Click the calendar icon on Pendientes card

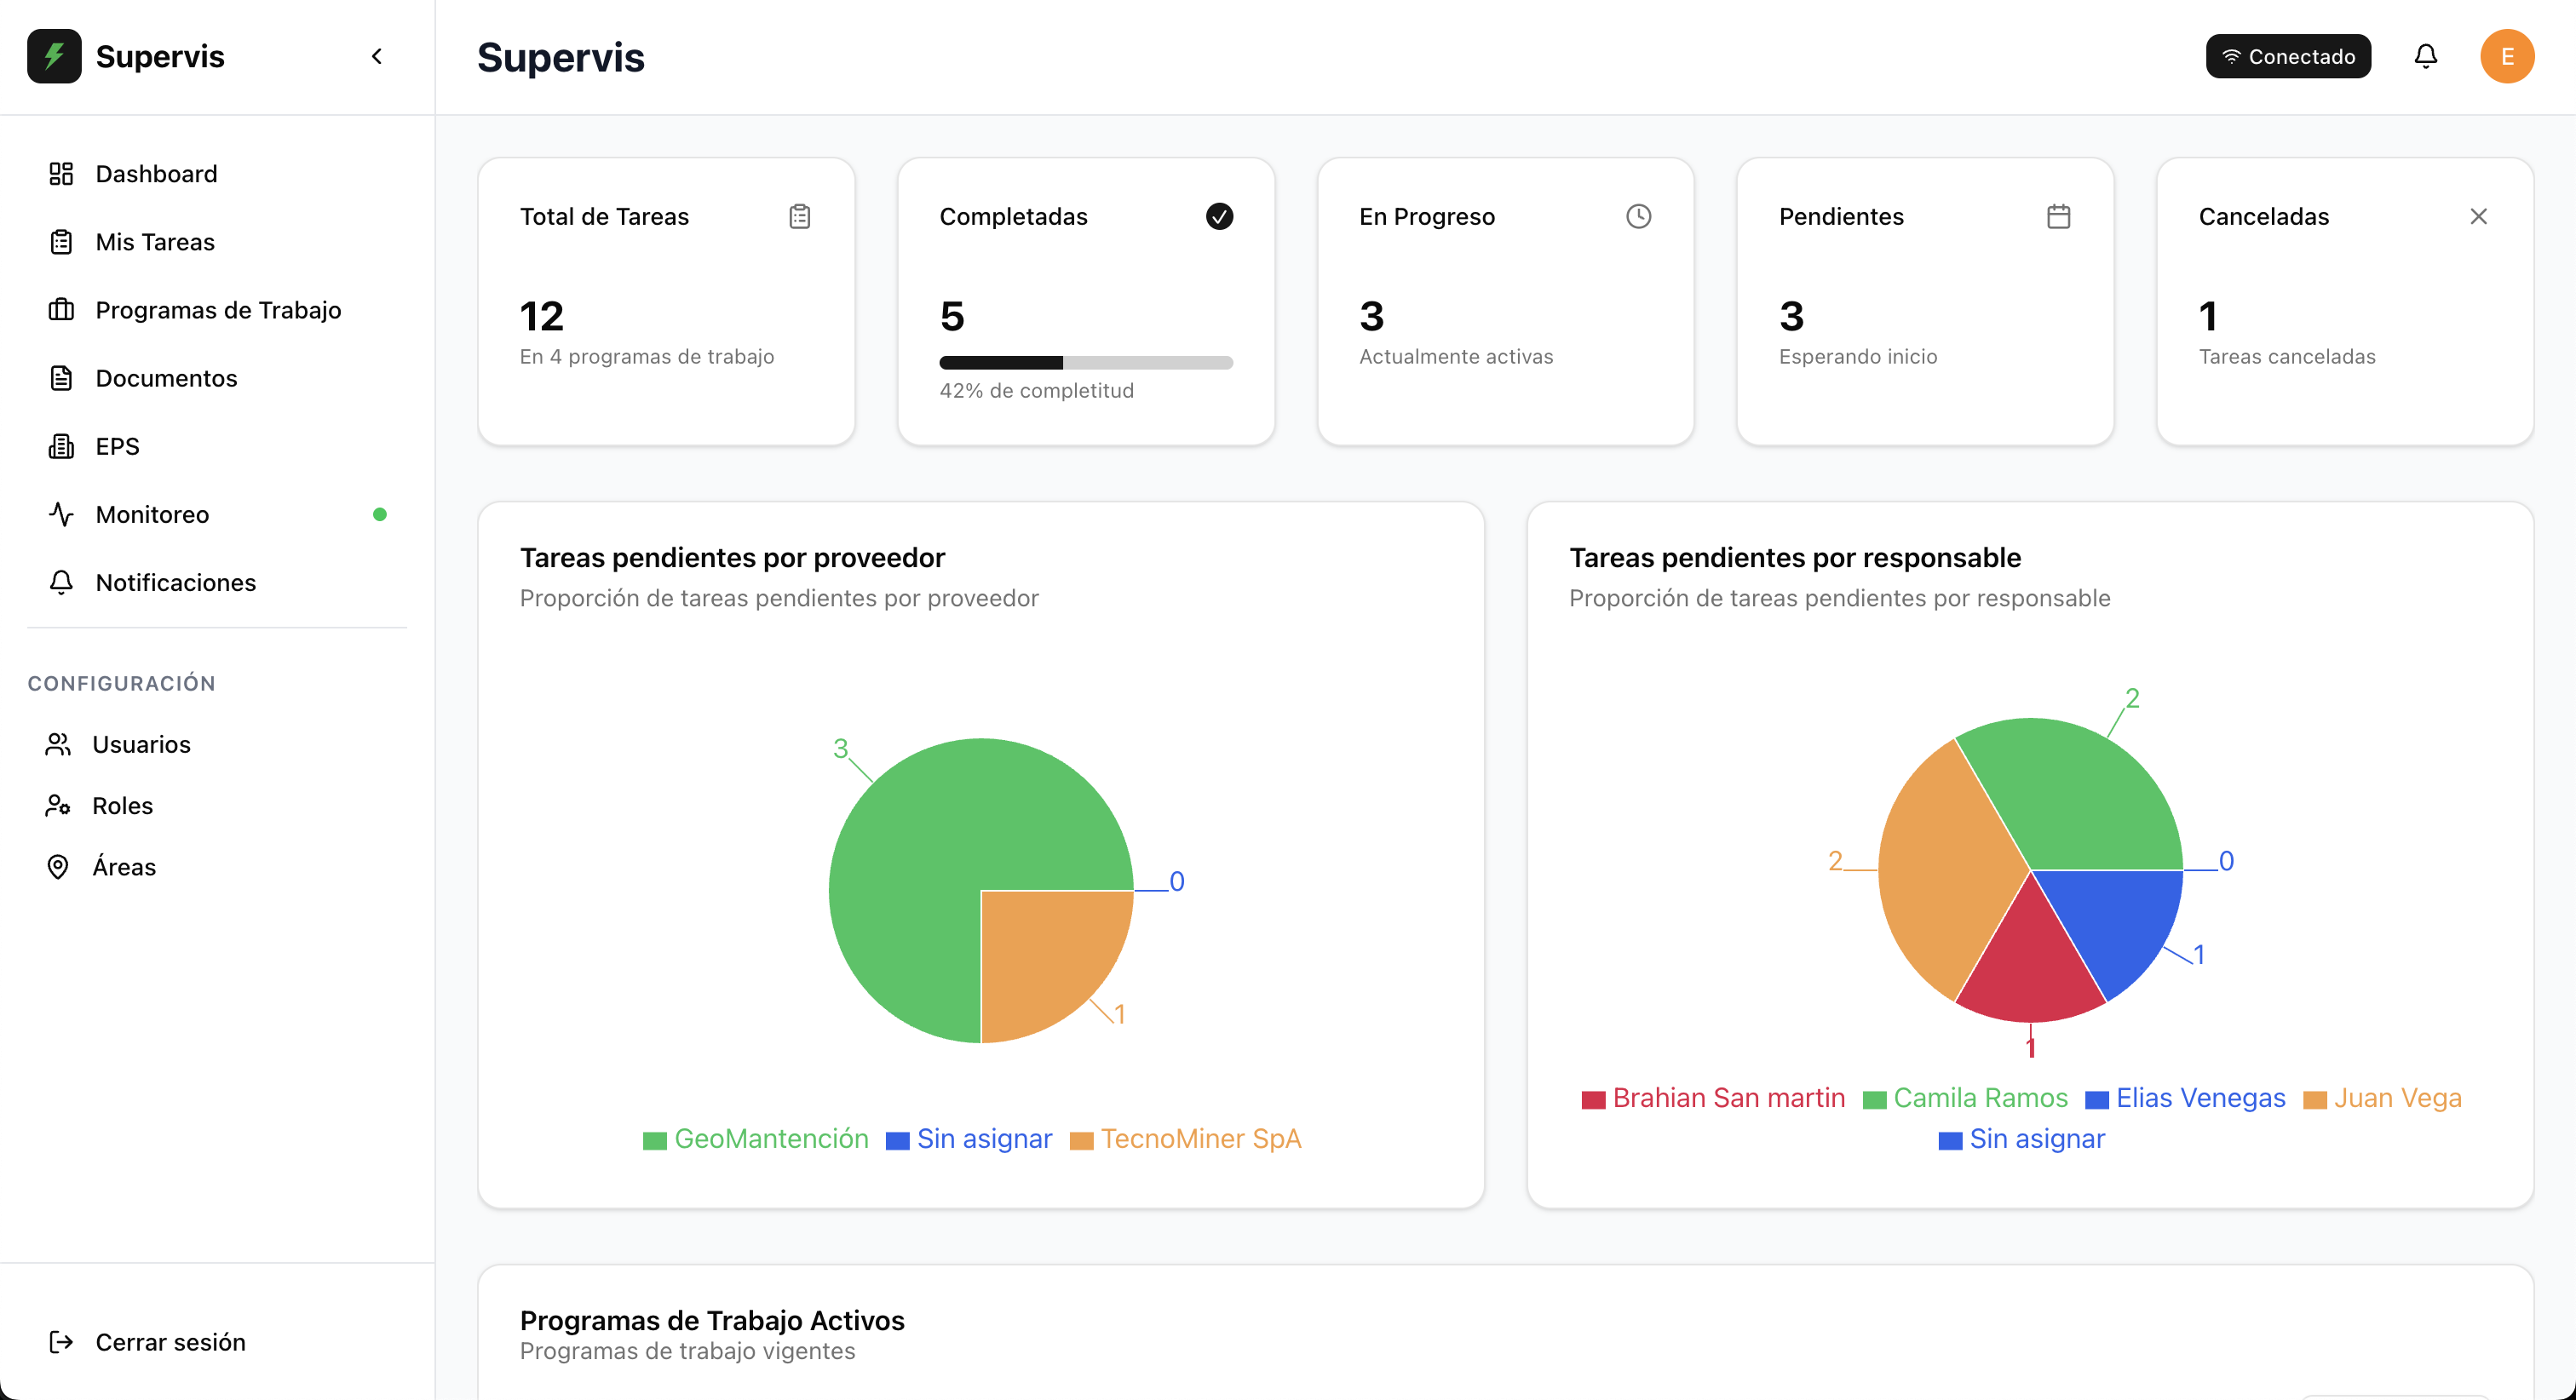pyautogui.click(x=2058, y=216)
